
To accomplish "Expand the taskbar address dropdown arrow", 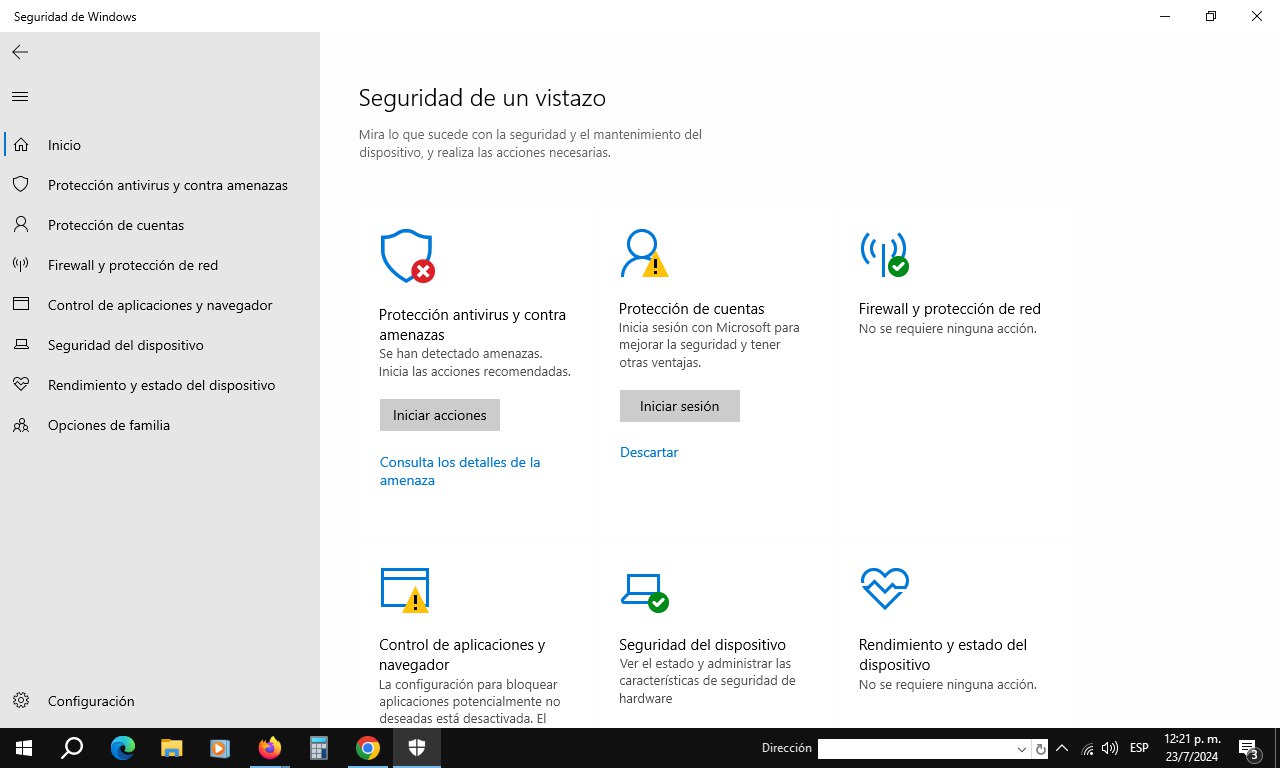I will 1022,748.
